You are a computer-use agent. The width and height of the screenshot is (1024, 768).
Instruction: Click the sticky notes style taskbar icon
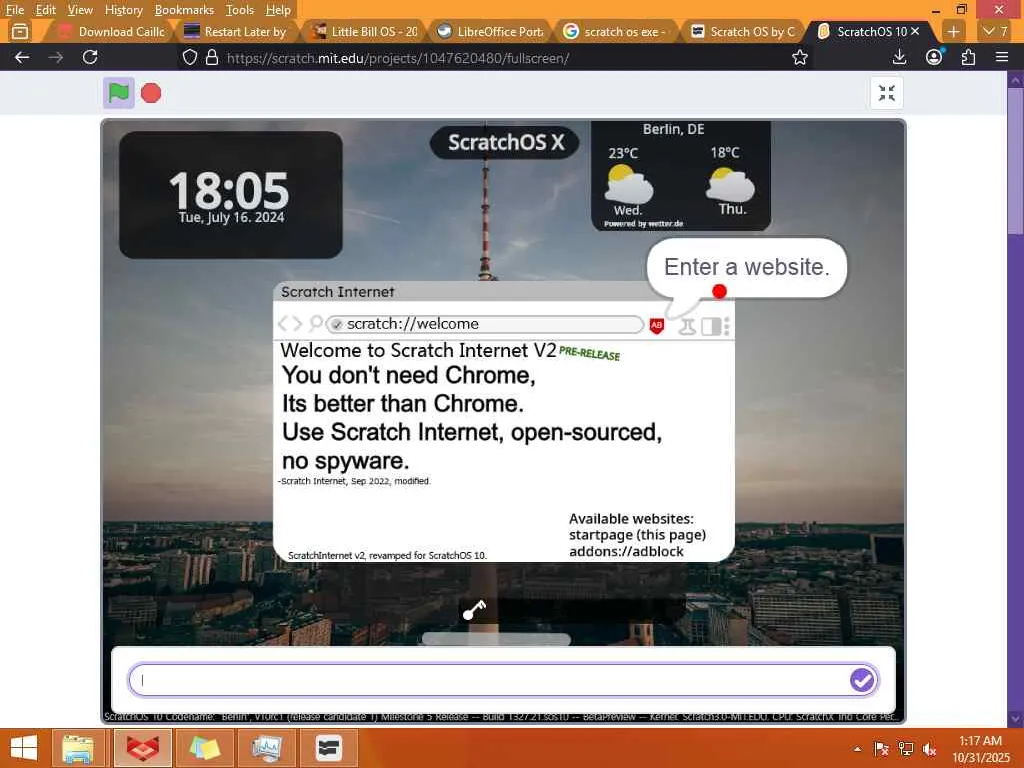[x=204, y=748]
